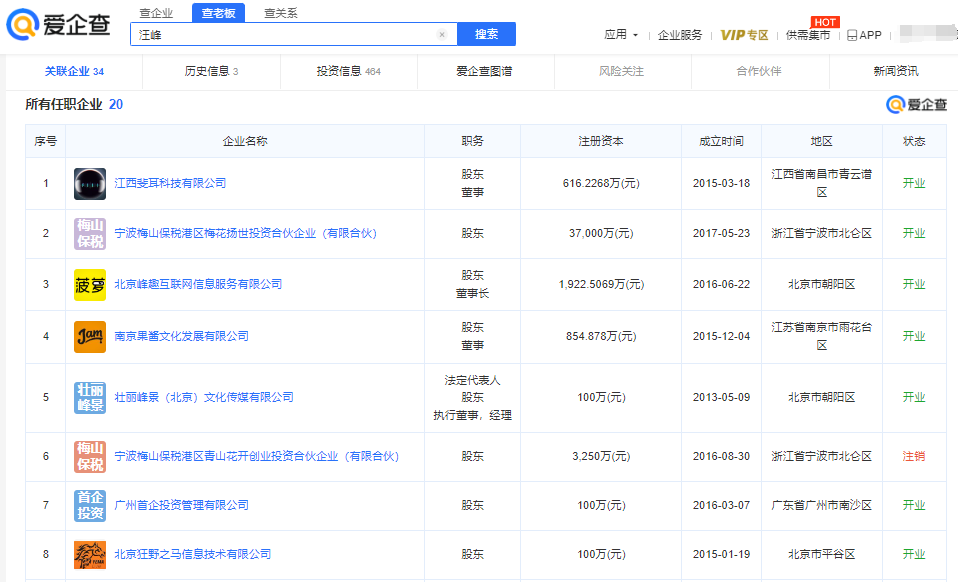
Task: Clear the search box with the X icon
Action: coord(442,35)
